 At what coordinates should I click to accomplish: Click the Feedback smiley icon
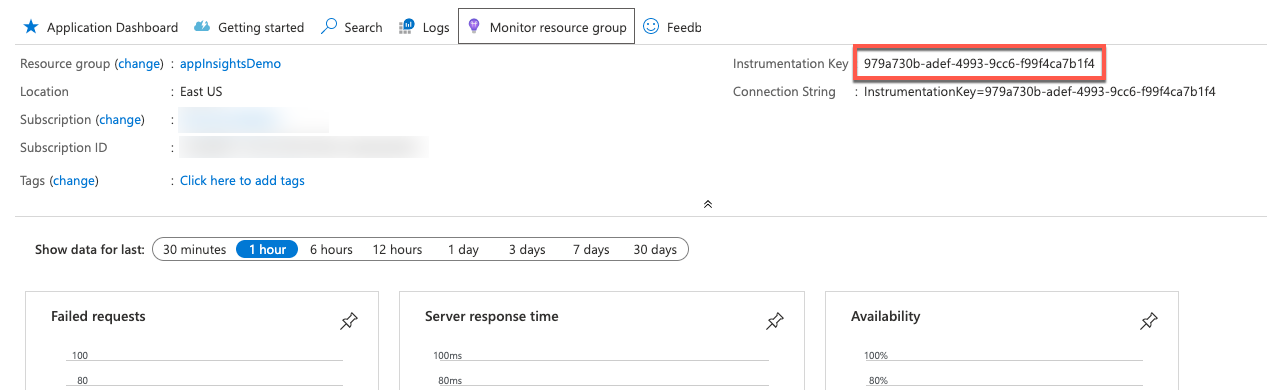(x=650, y=27)
